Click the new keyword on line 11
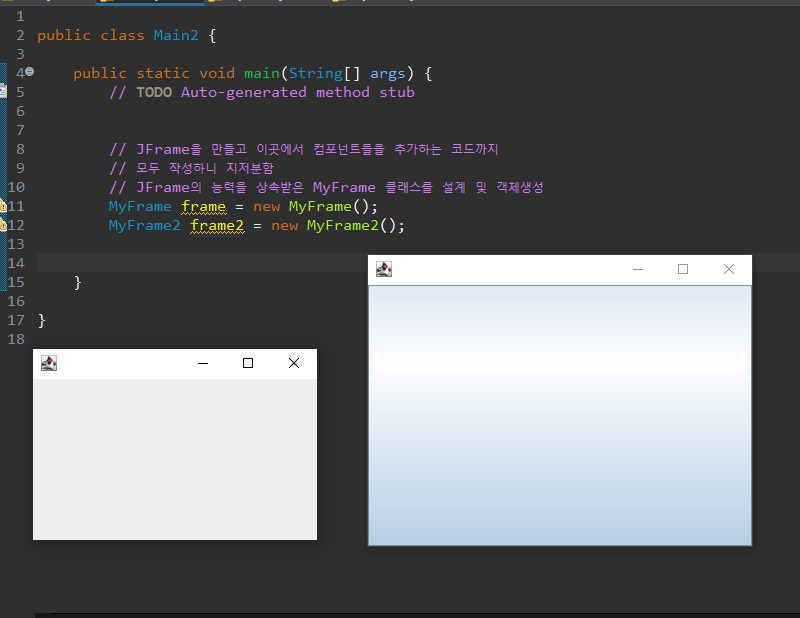The width and height of the screenshot is (800, 618). click(x=266, y=207)
